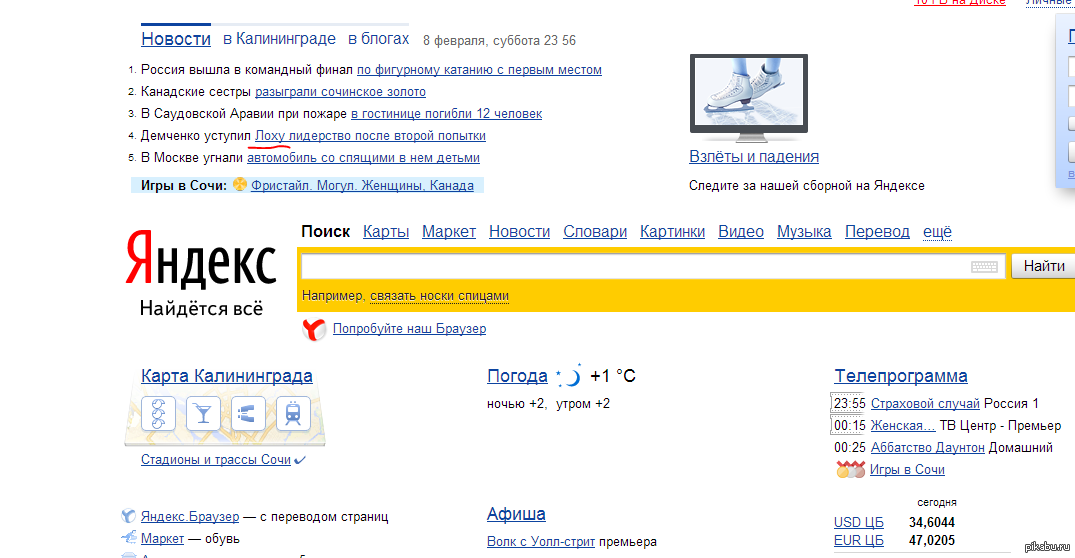Open the first map category icon for Kaliningrad

point(158,413)
